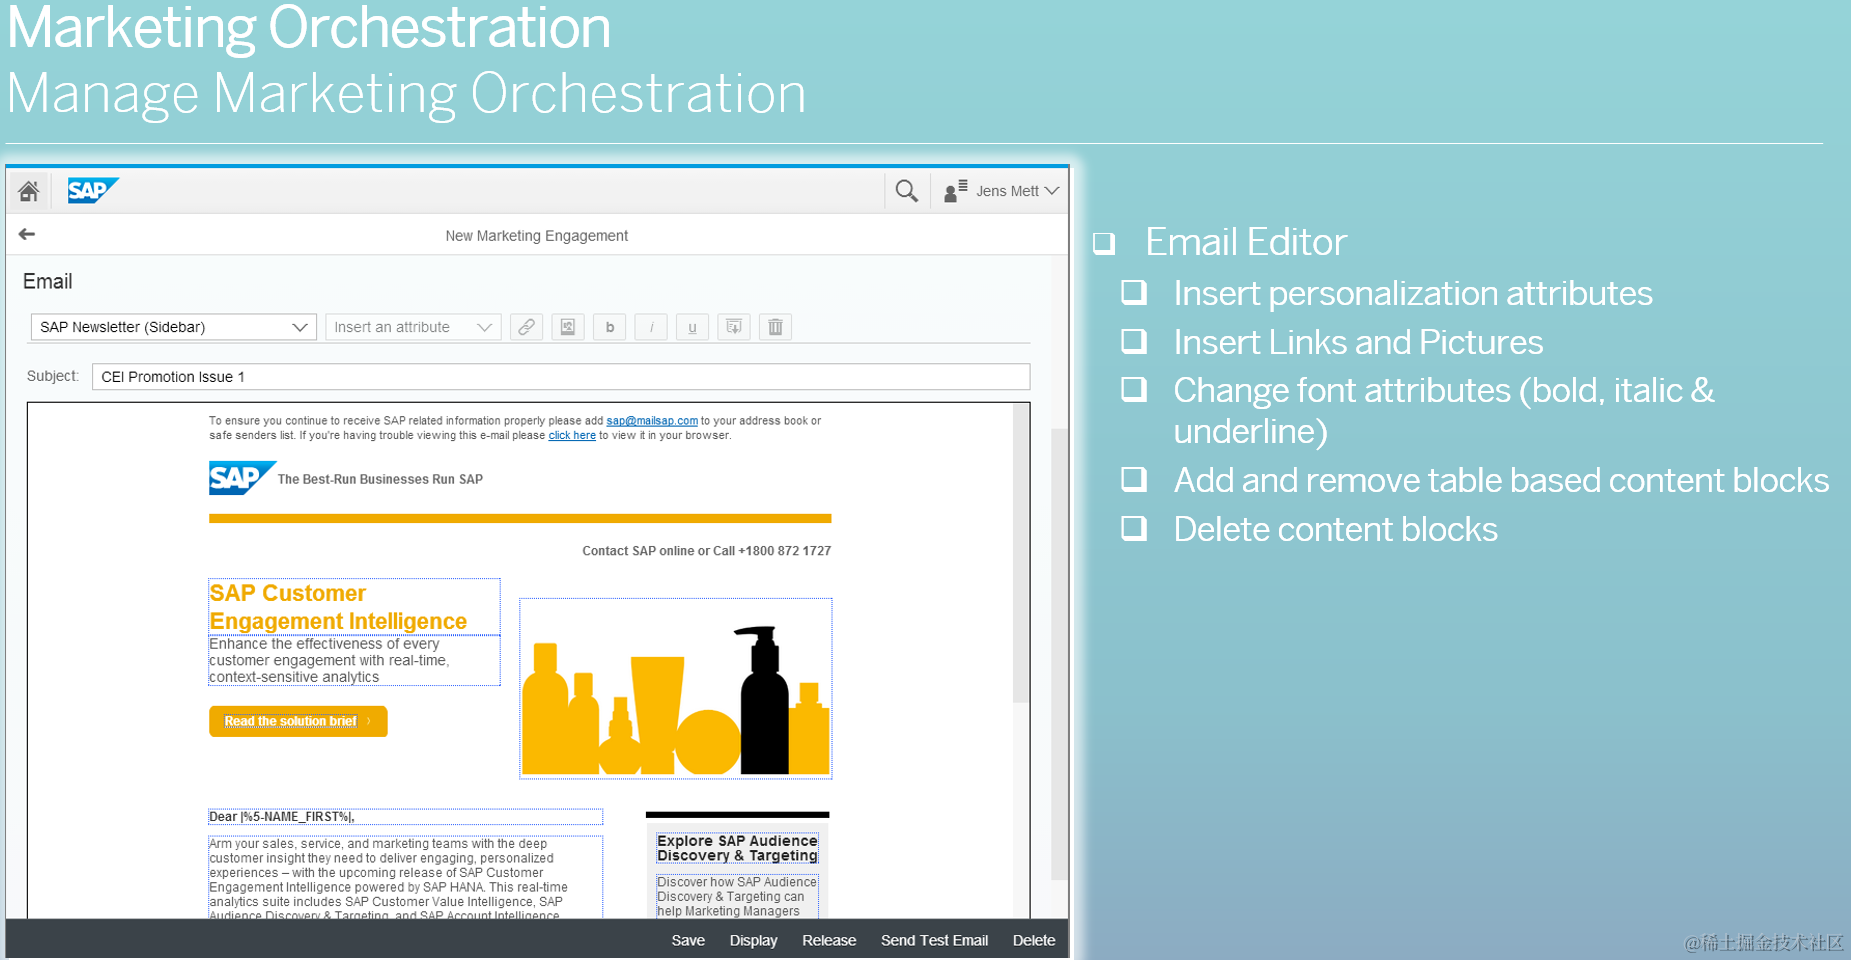
Task: Click the "Change font attributes" bullet text
Action: point(1444,410)
